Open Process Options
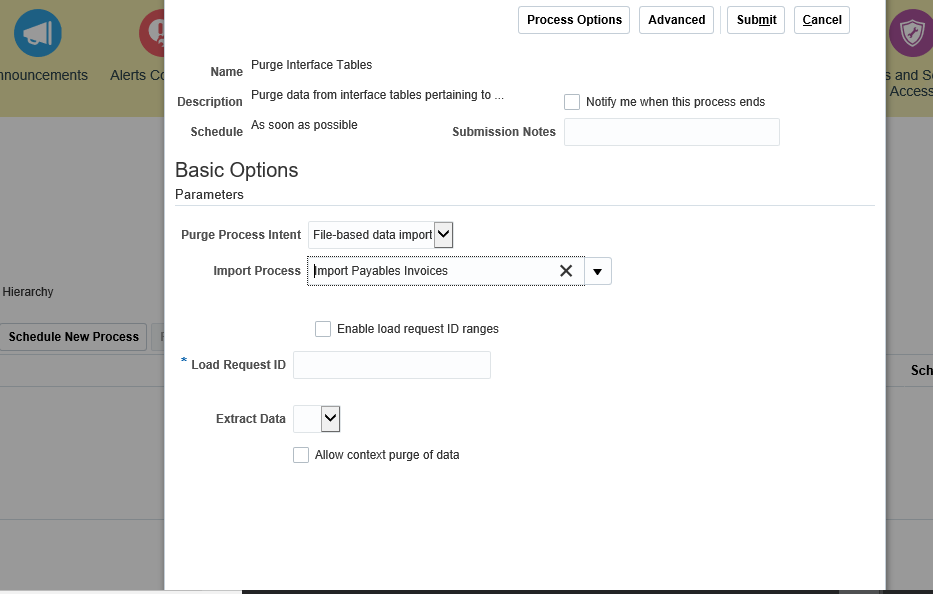 click(x=573, y=19)
